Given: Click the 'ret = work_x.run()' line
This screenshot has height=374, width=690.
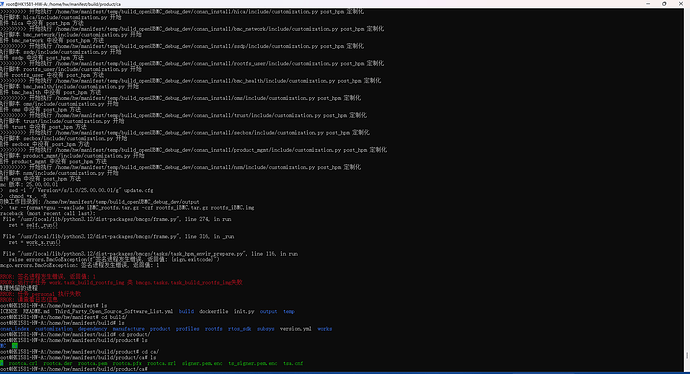Looking at the screenshot, I should click(34, 242).
